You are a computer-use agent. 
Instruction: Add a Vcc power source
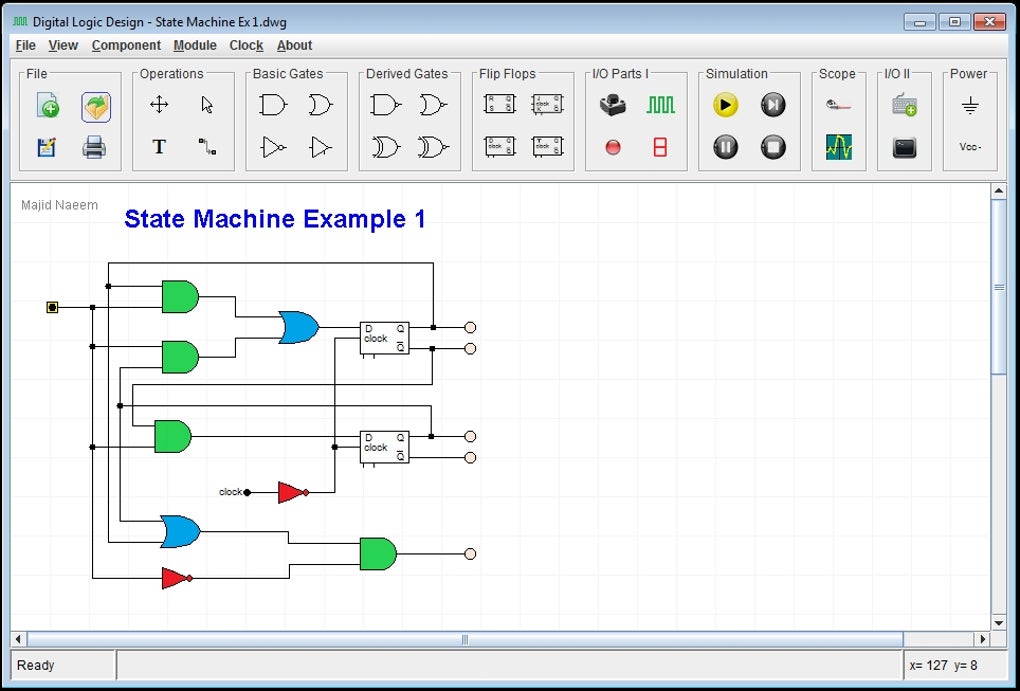click(x=970, y=146)
